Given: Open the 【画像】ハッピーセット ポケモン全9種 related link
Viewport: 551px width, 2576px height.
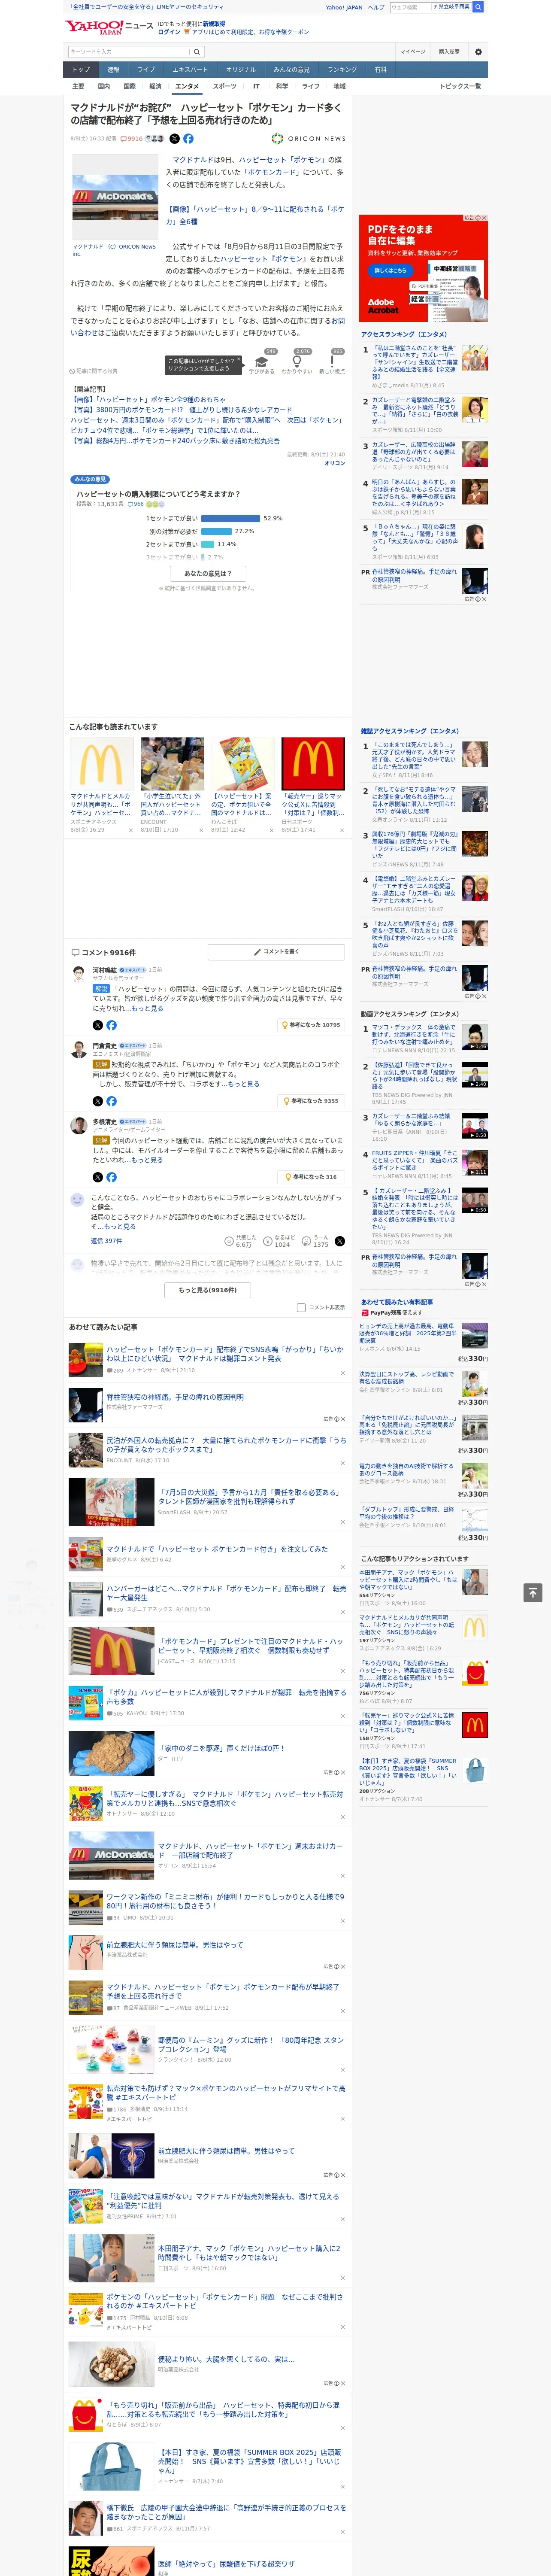Looking at the screenshot, I should [147, 400].
